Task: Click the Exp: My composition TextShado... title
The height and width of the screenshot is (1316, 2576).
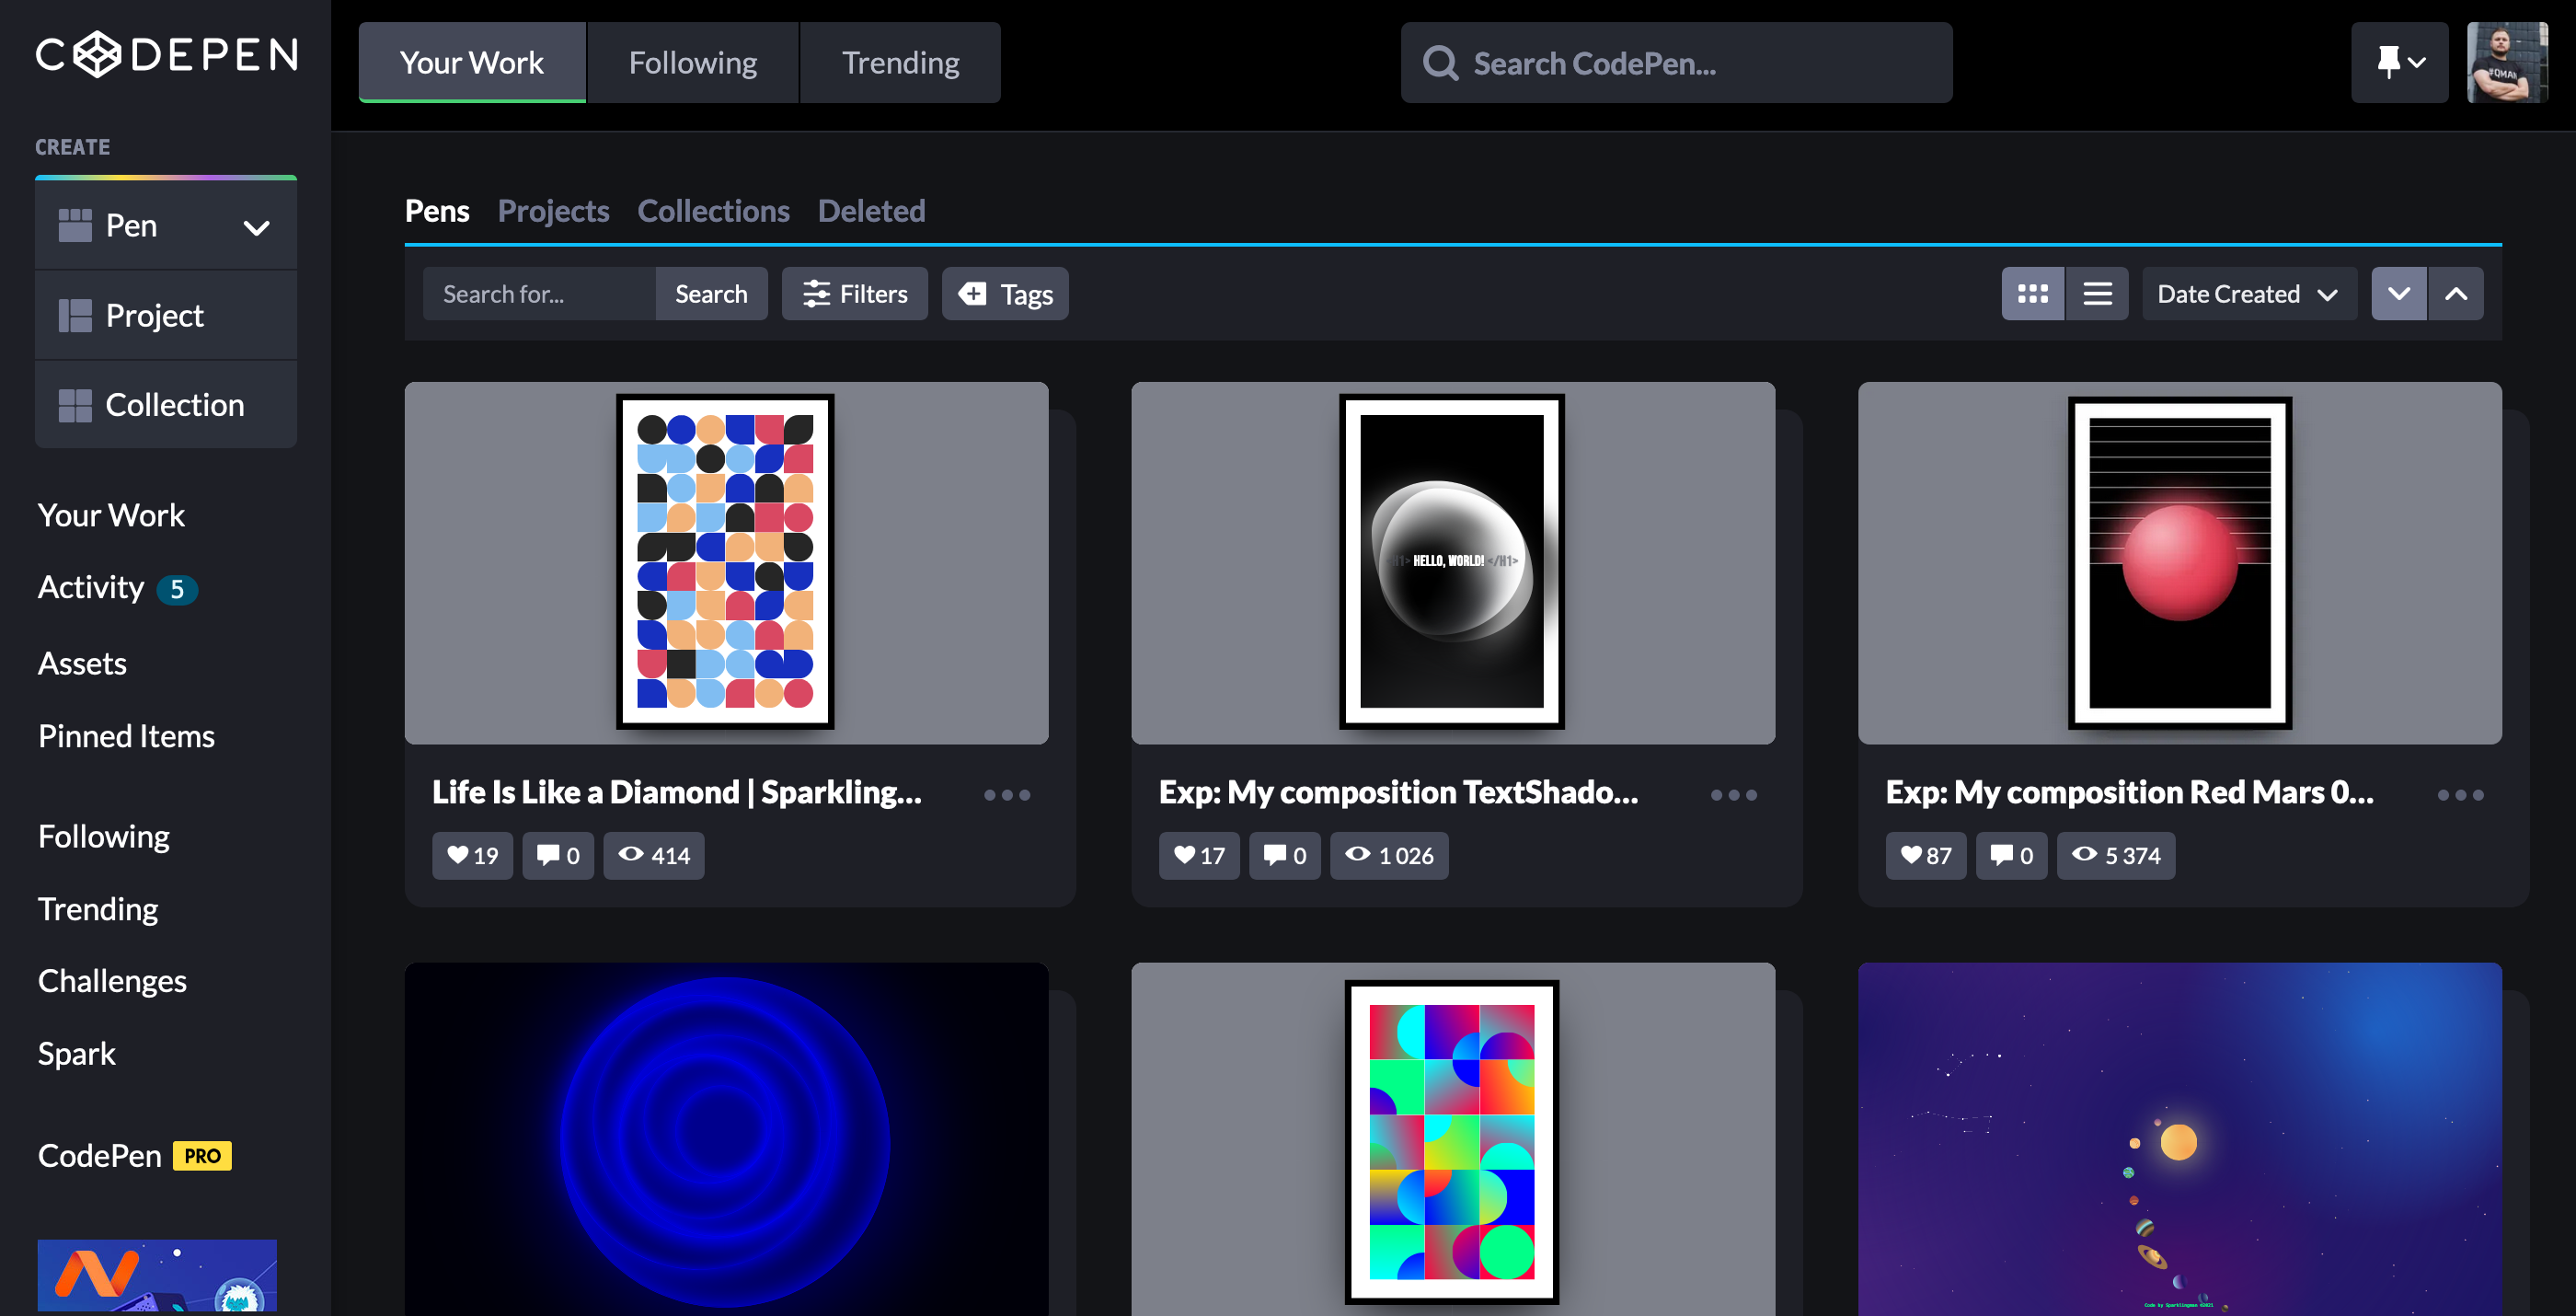Action: (x=1399, y=792)
